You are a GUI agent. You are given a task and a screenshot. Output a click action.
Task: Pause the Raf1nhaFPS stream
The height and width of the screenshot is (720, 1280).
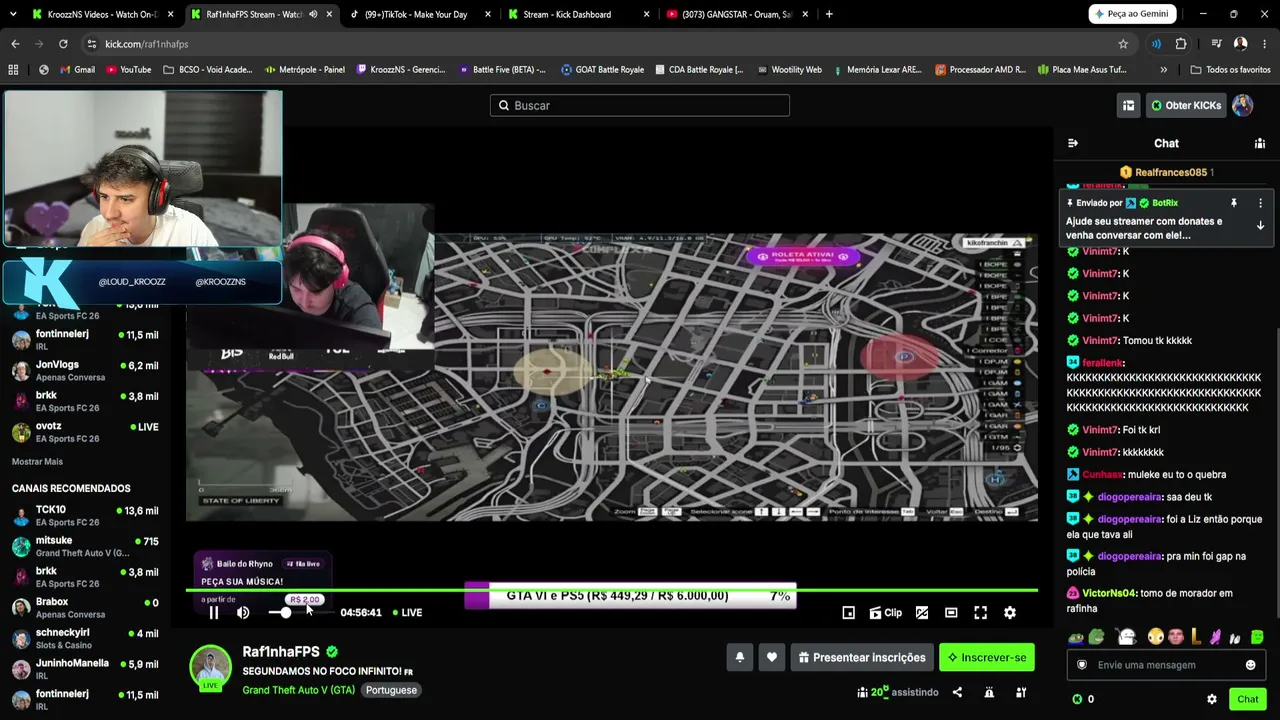(213, 613)
